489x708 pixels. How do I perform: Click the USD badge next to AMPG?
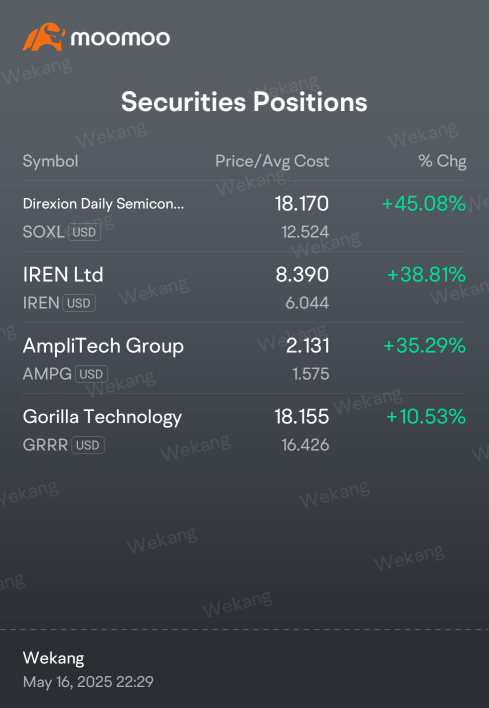[x=91, y=374]
